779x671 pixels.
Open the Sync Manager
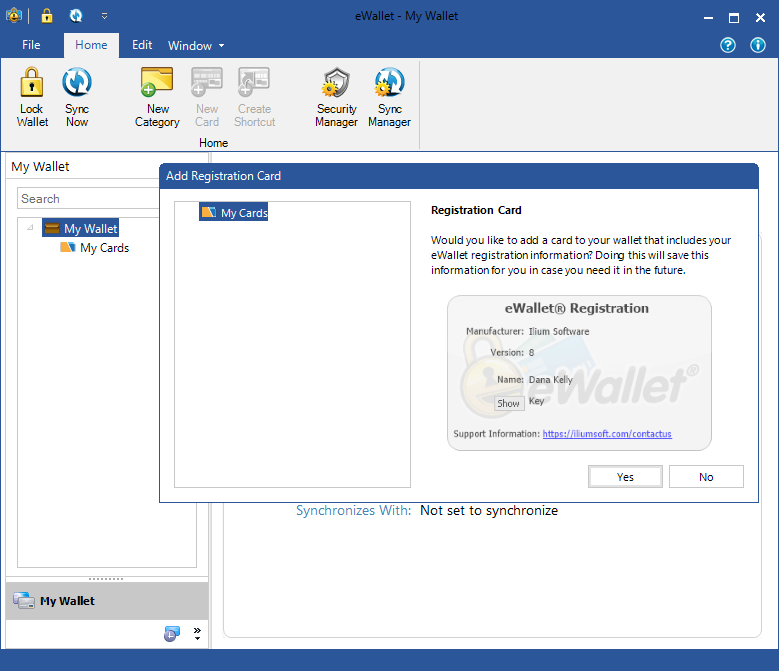[x=390, y=97]
